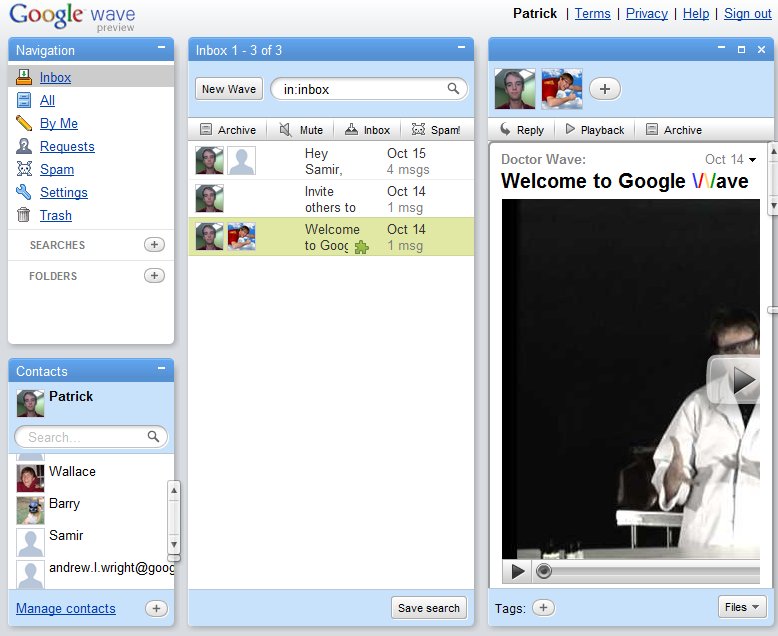Open the Settings link
The image size is (778, 636).
pyautogui.click(x=64, y=192)
